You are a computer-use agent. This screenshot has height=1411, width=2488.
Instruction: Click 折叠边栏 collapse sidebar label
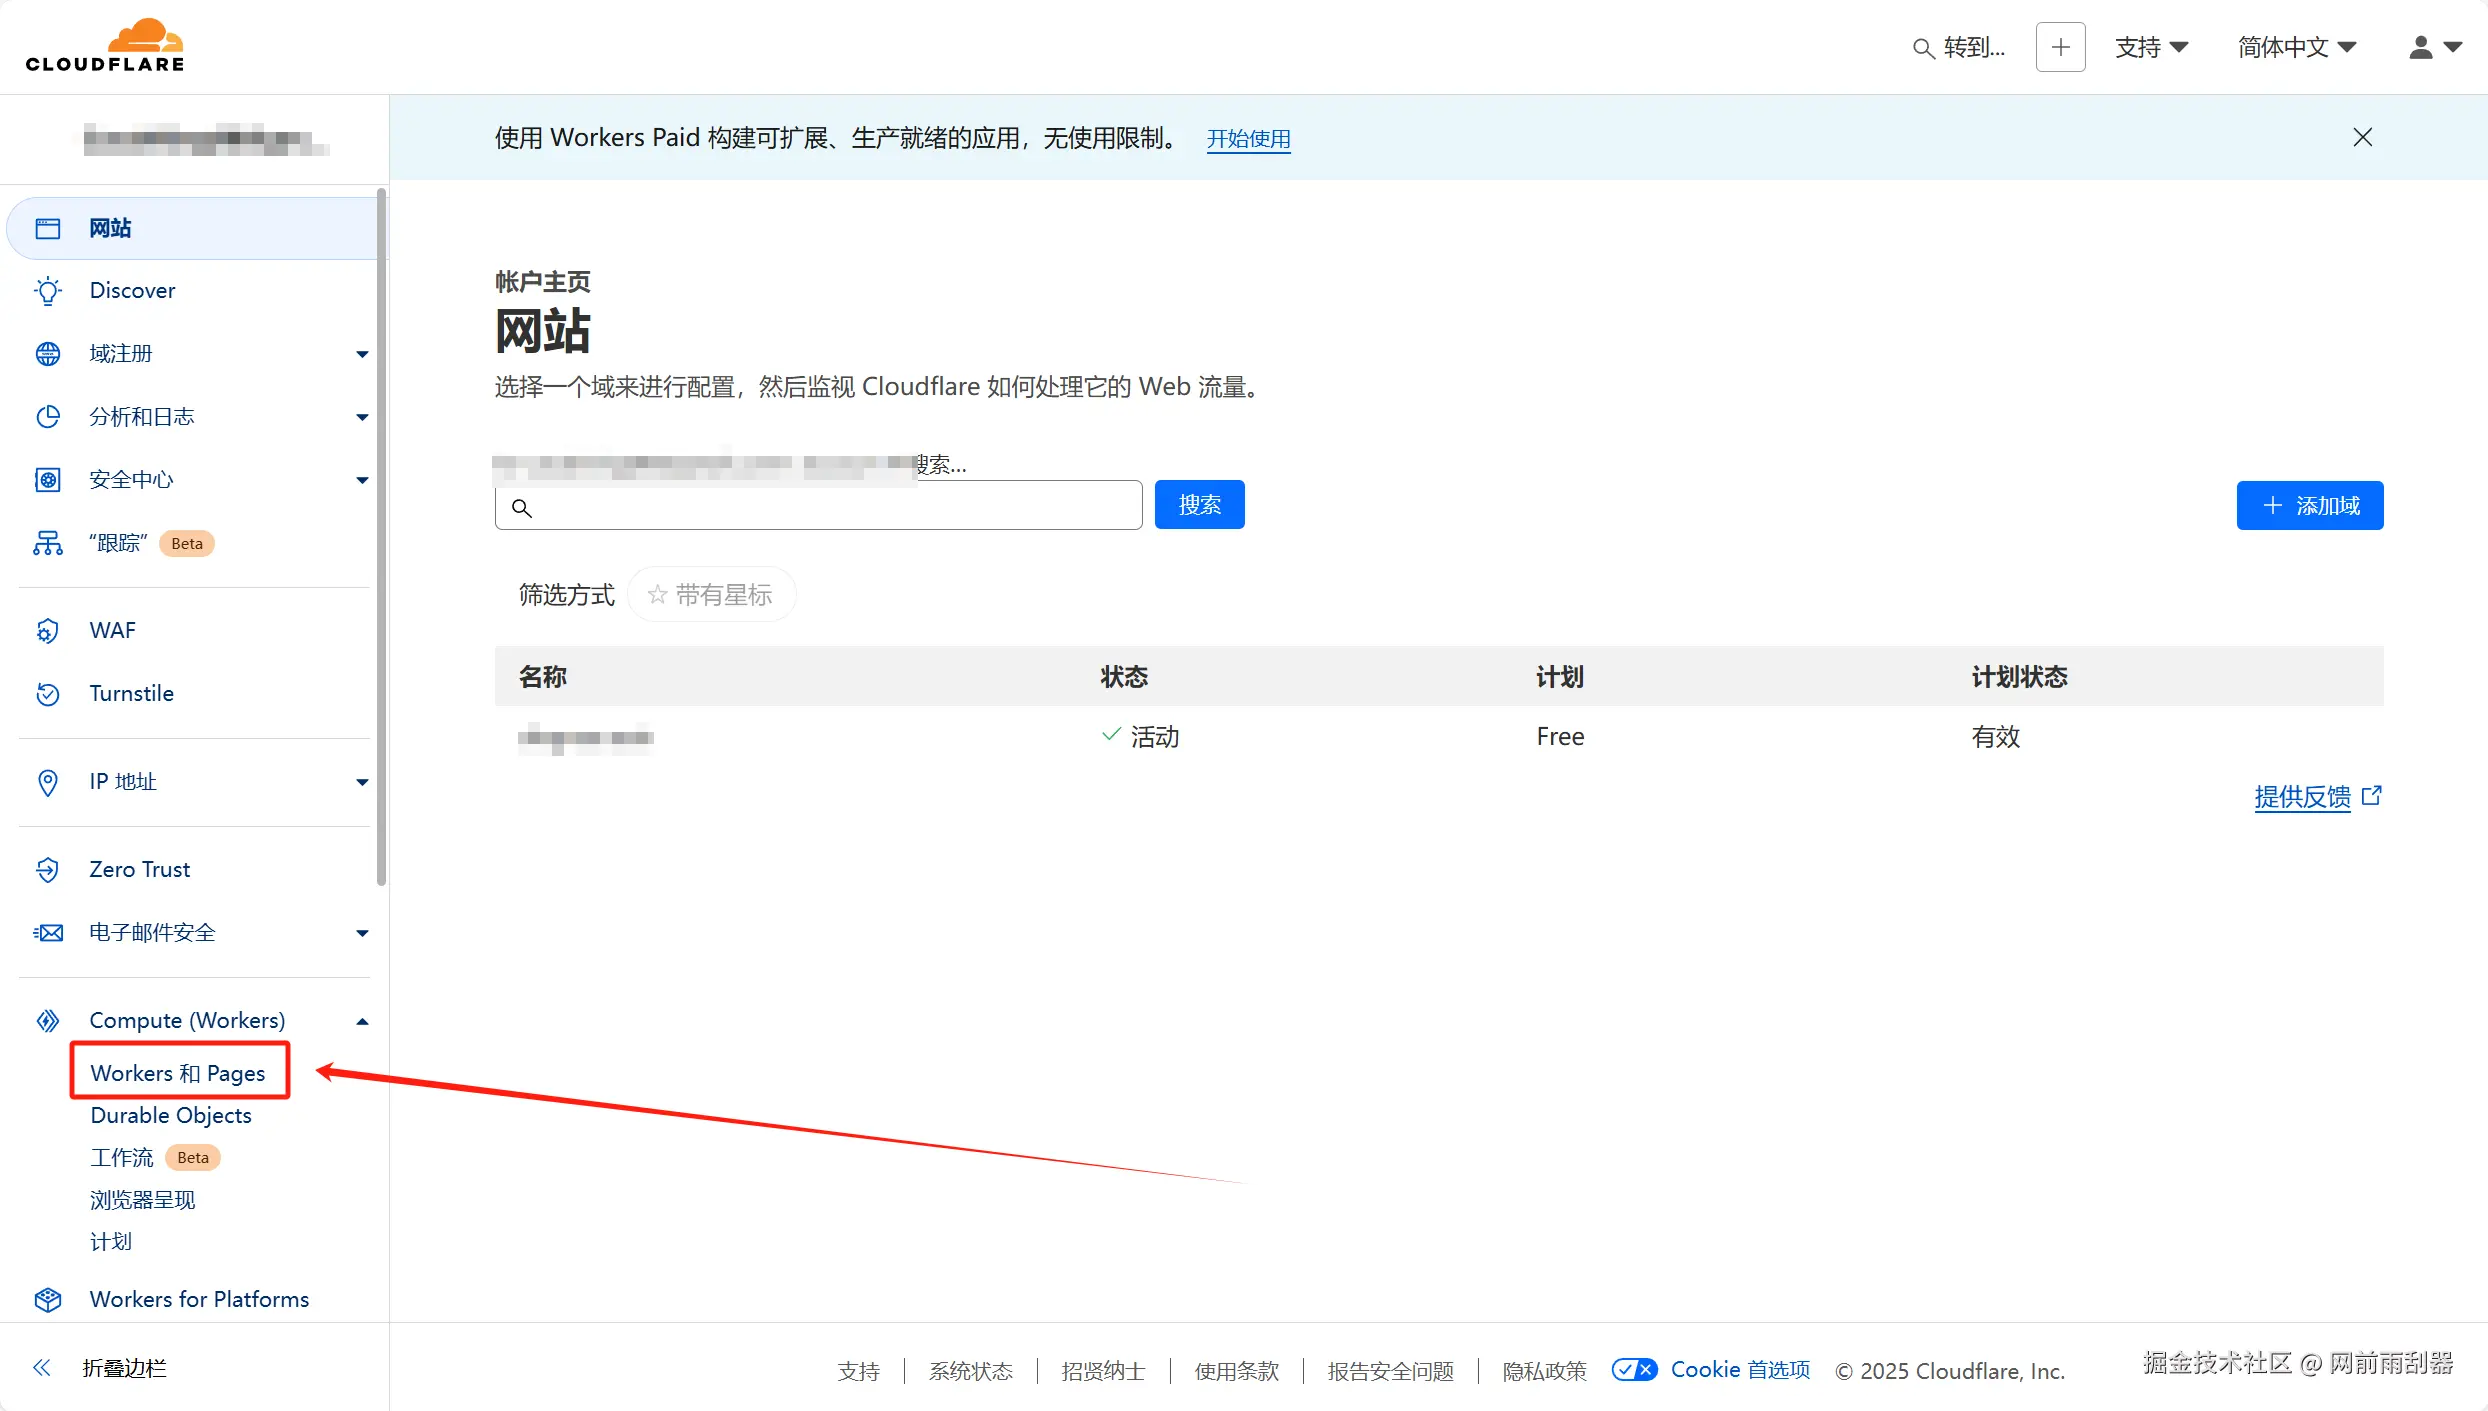click(x=124, y=1367)
